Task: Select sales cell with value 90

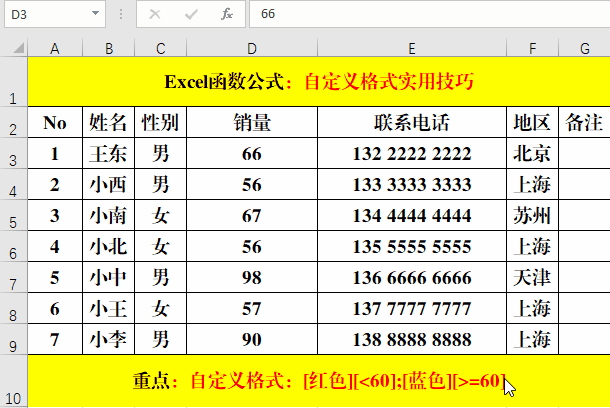Action: (x=252, y=339)
